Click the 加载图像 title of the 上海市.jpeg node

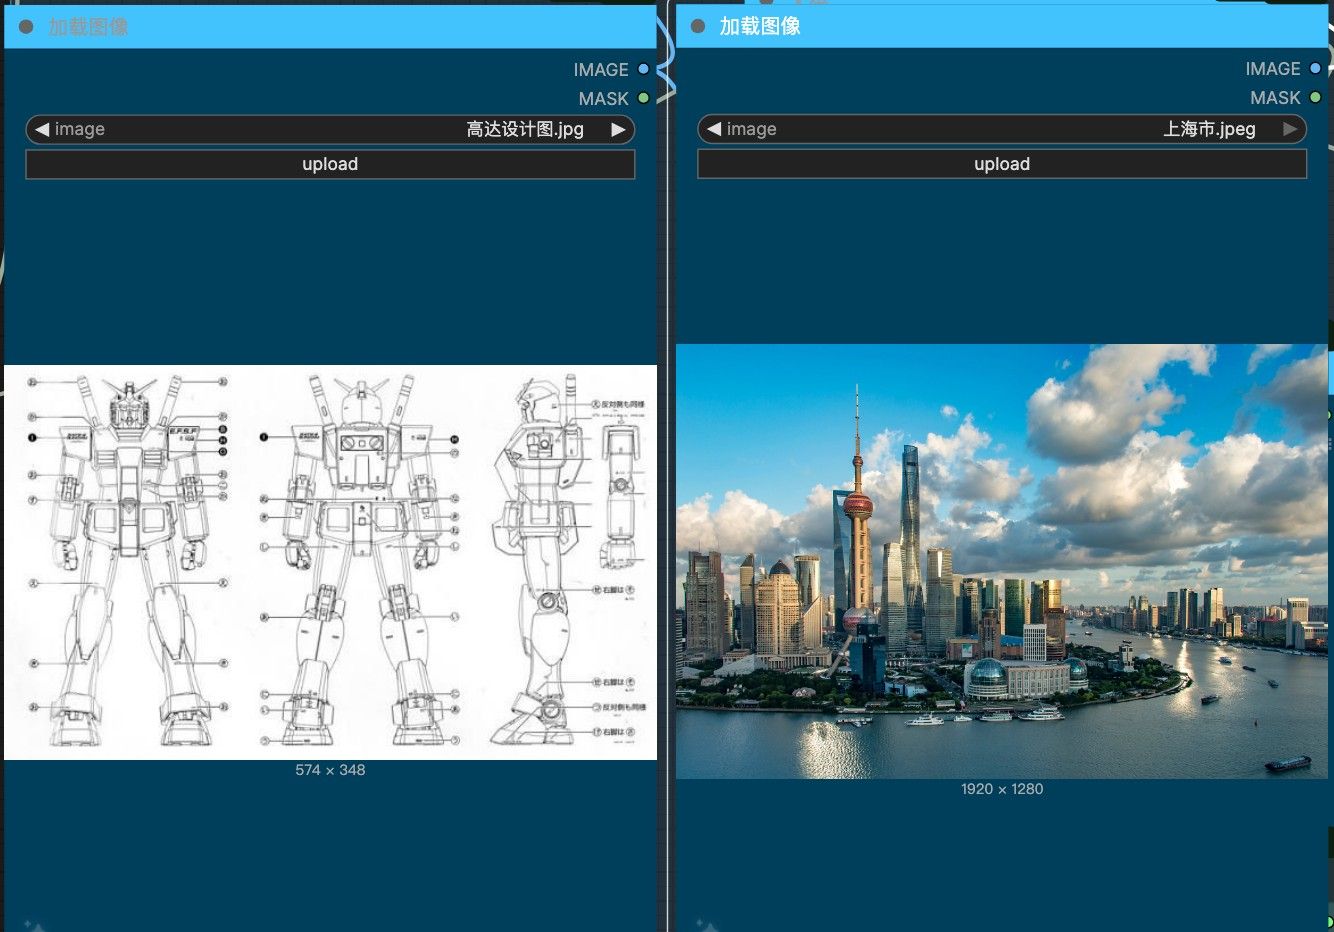tap(760, 26)
